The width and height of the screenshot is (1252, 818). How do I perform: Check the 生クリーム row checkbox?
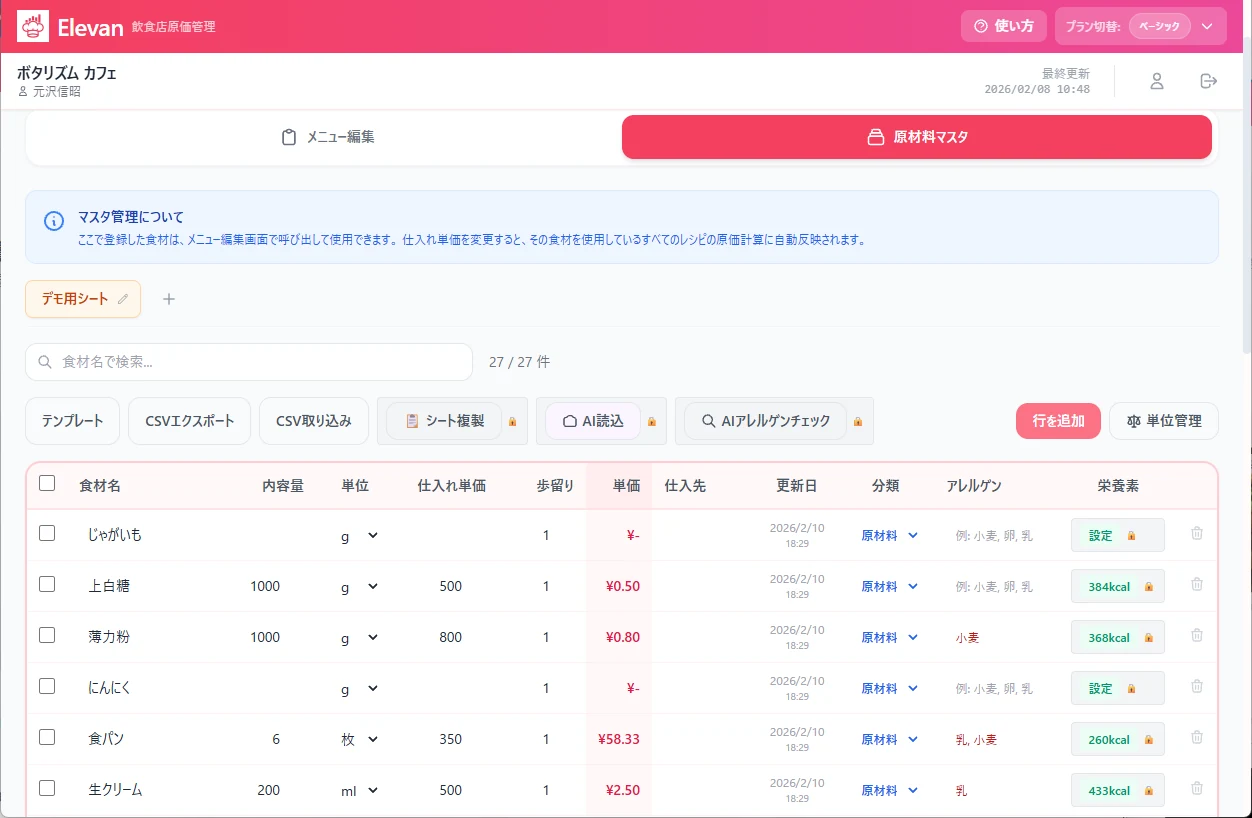[47, 788]
